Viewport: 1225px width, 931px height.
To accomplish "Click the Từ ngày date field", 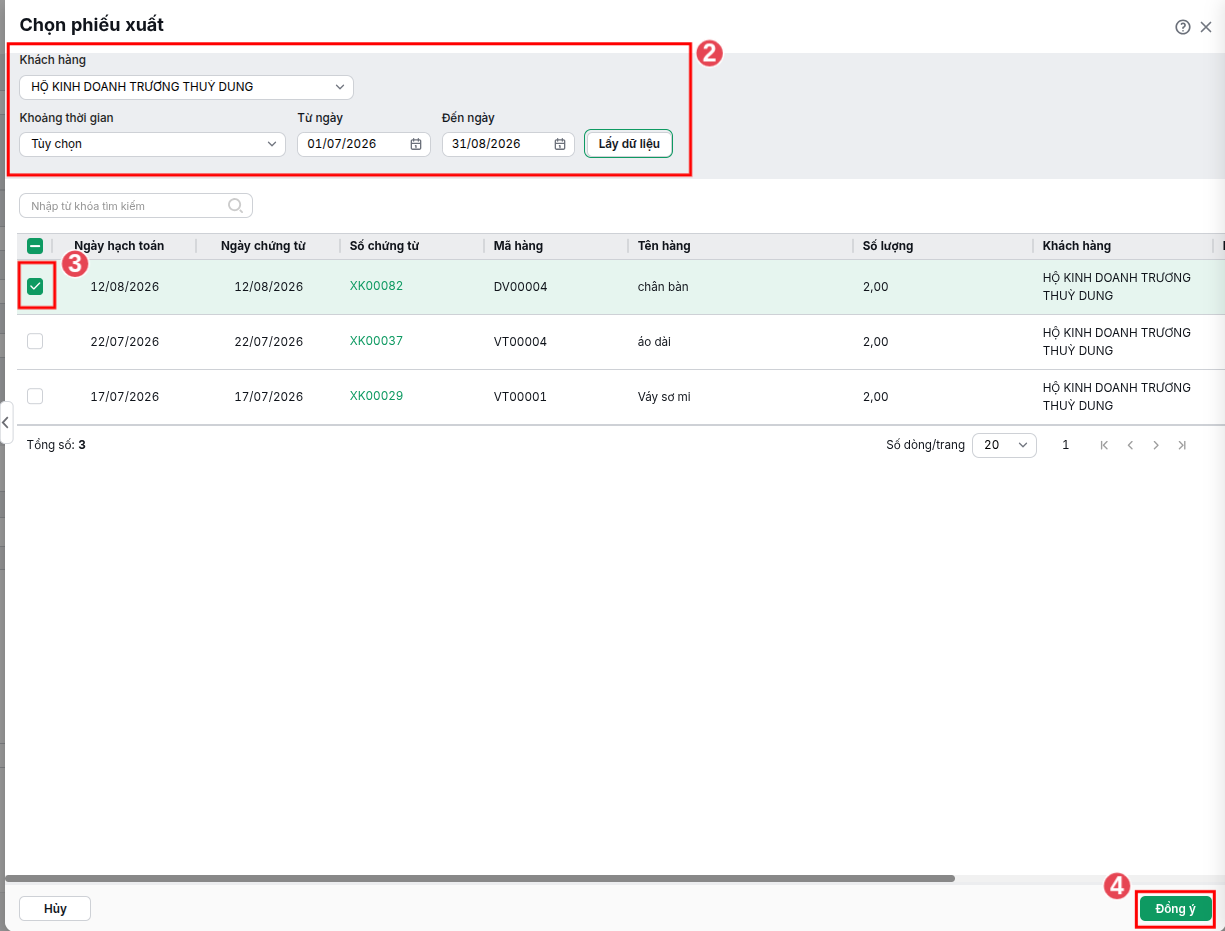I will tap(364, 144).
